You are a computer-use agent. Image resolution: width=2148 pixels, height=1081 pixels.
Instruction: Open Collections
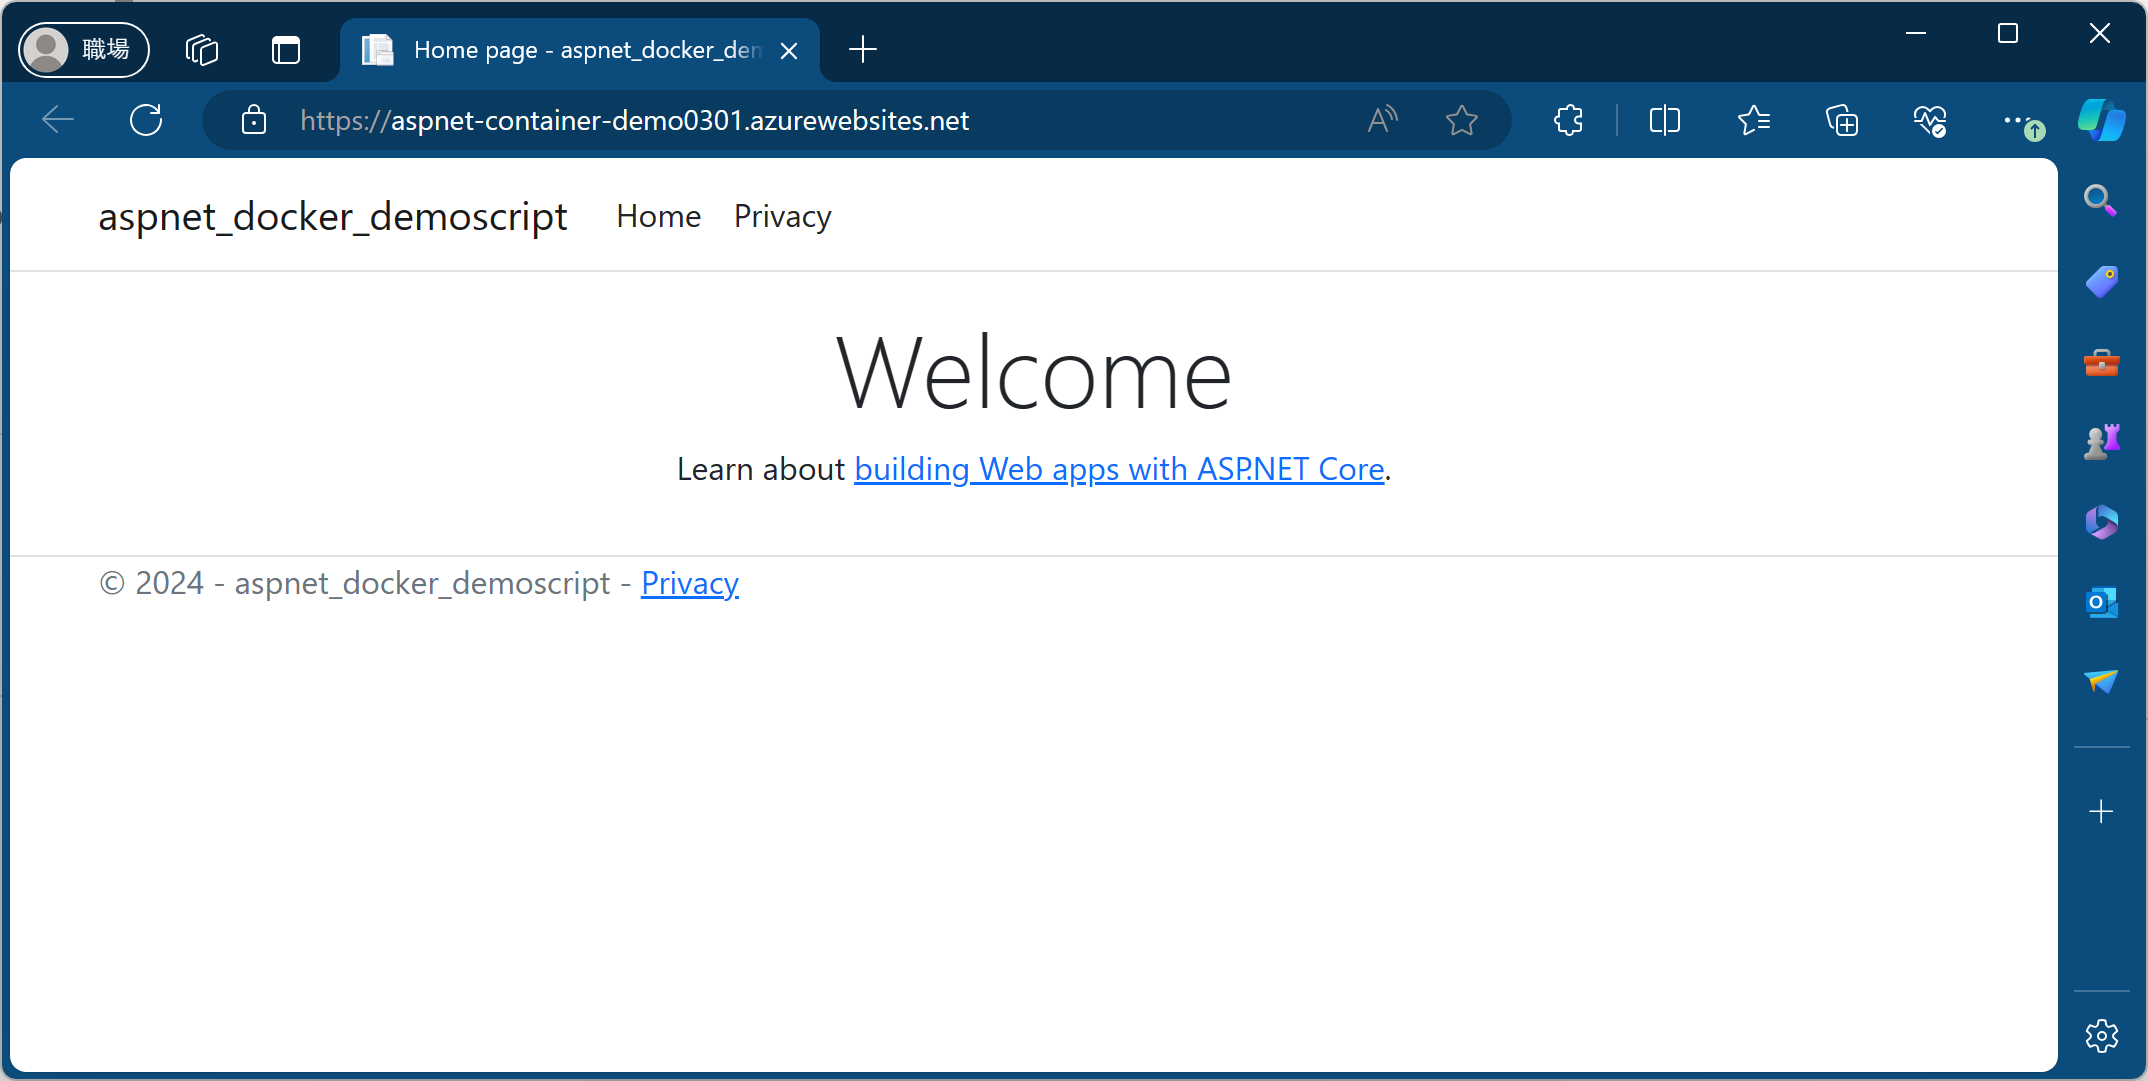pos(1842,120)
